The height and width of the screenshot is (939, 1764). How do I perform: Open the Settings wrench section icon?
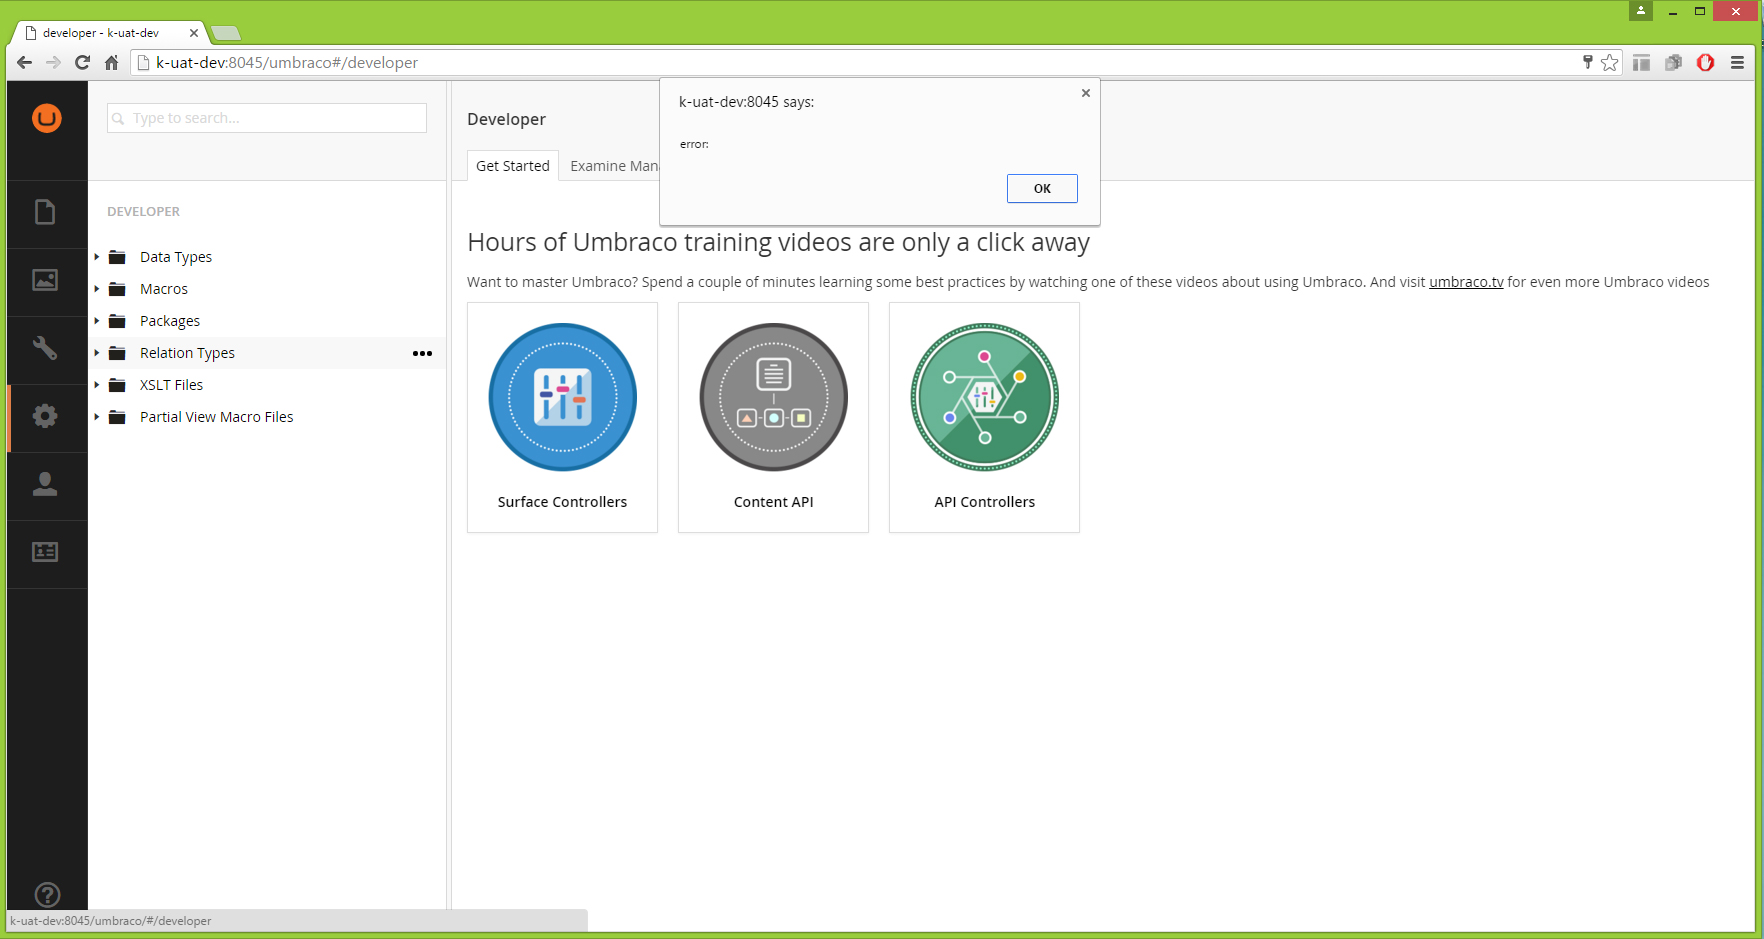[x=45, y=348]
